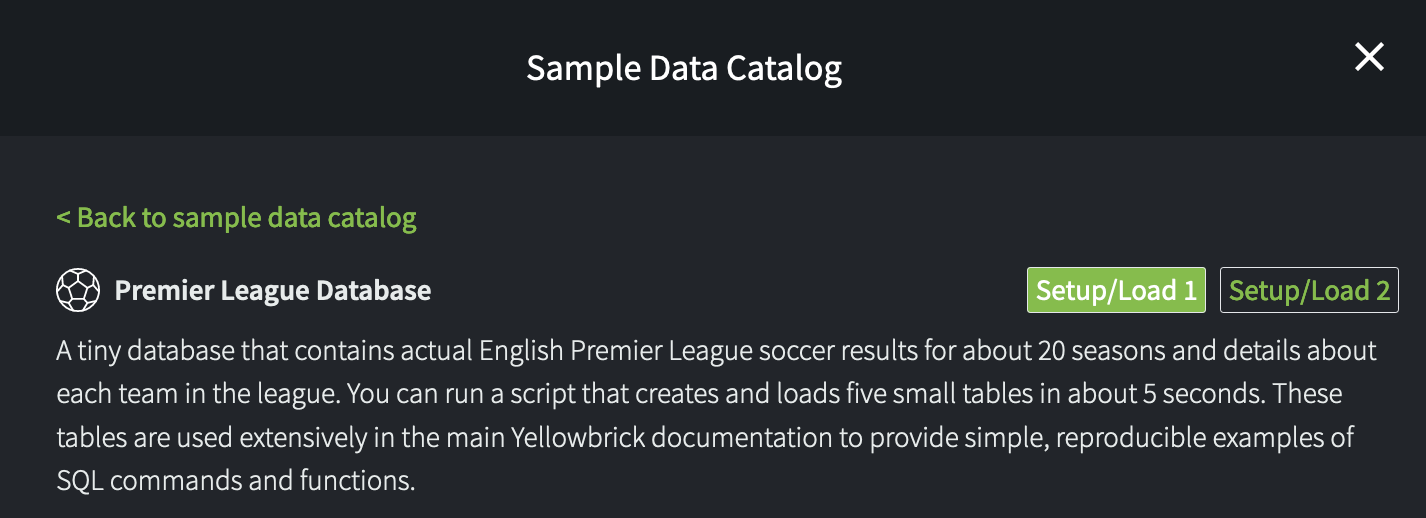
Task: Click the Sample Data Catalog header title
Action: coord(684,68)
